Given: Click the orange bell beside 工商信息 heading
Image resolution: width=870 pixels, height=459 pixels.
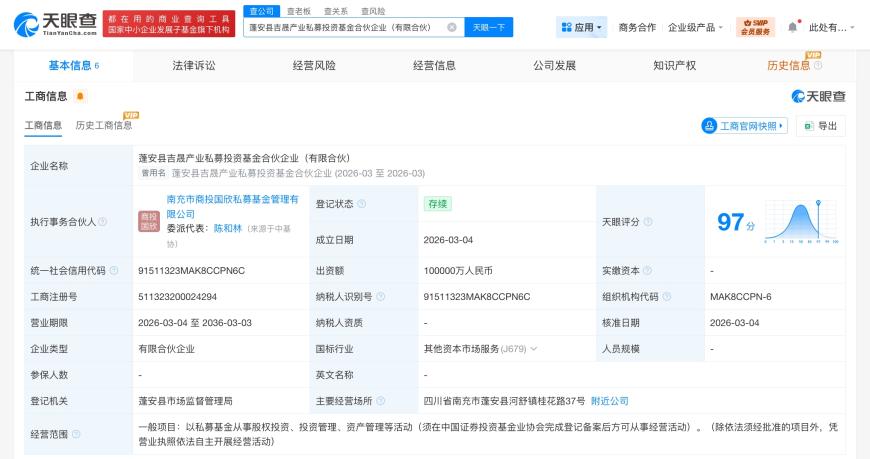Looking at the screenshot, I should (x=80, y=97).
